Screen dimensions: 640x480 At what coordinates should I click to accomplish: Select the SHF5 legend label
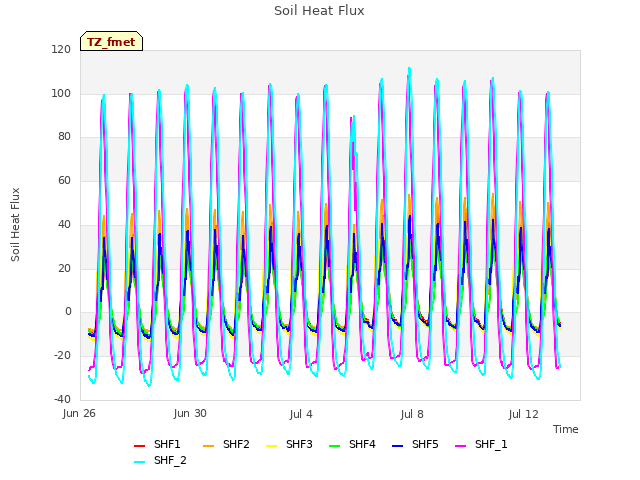click(425, 444)
